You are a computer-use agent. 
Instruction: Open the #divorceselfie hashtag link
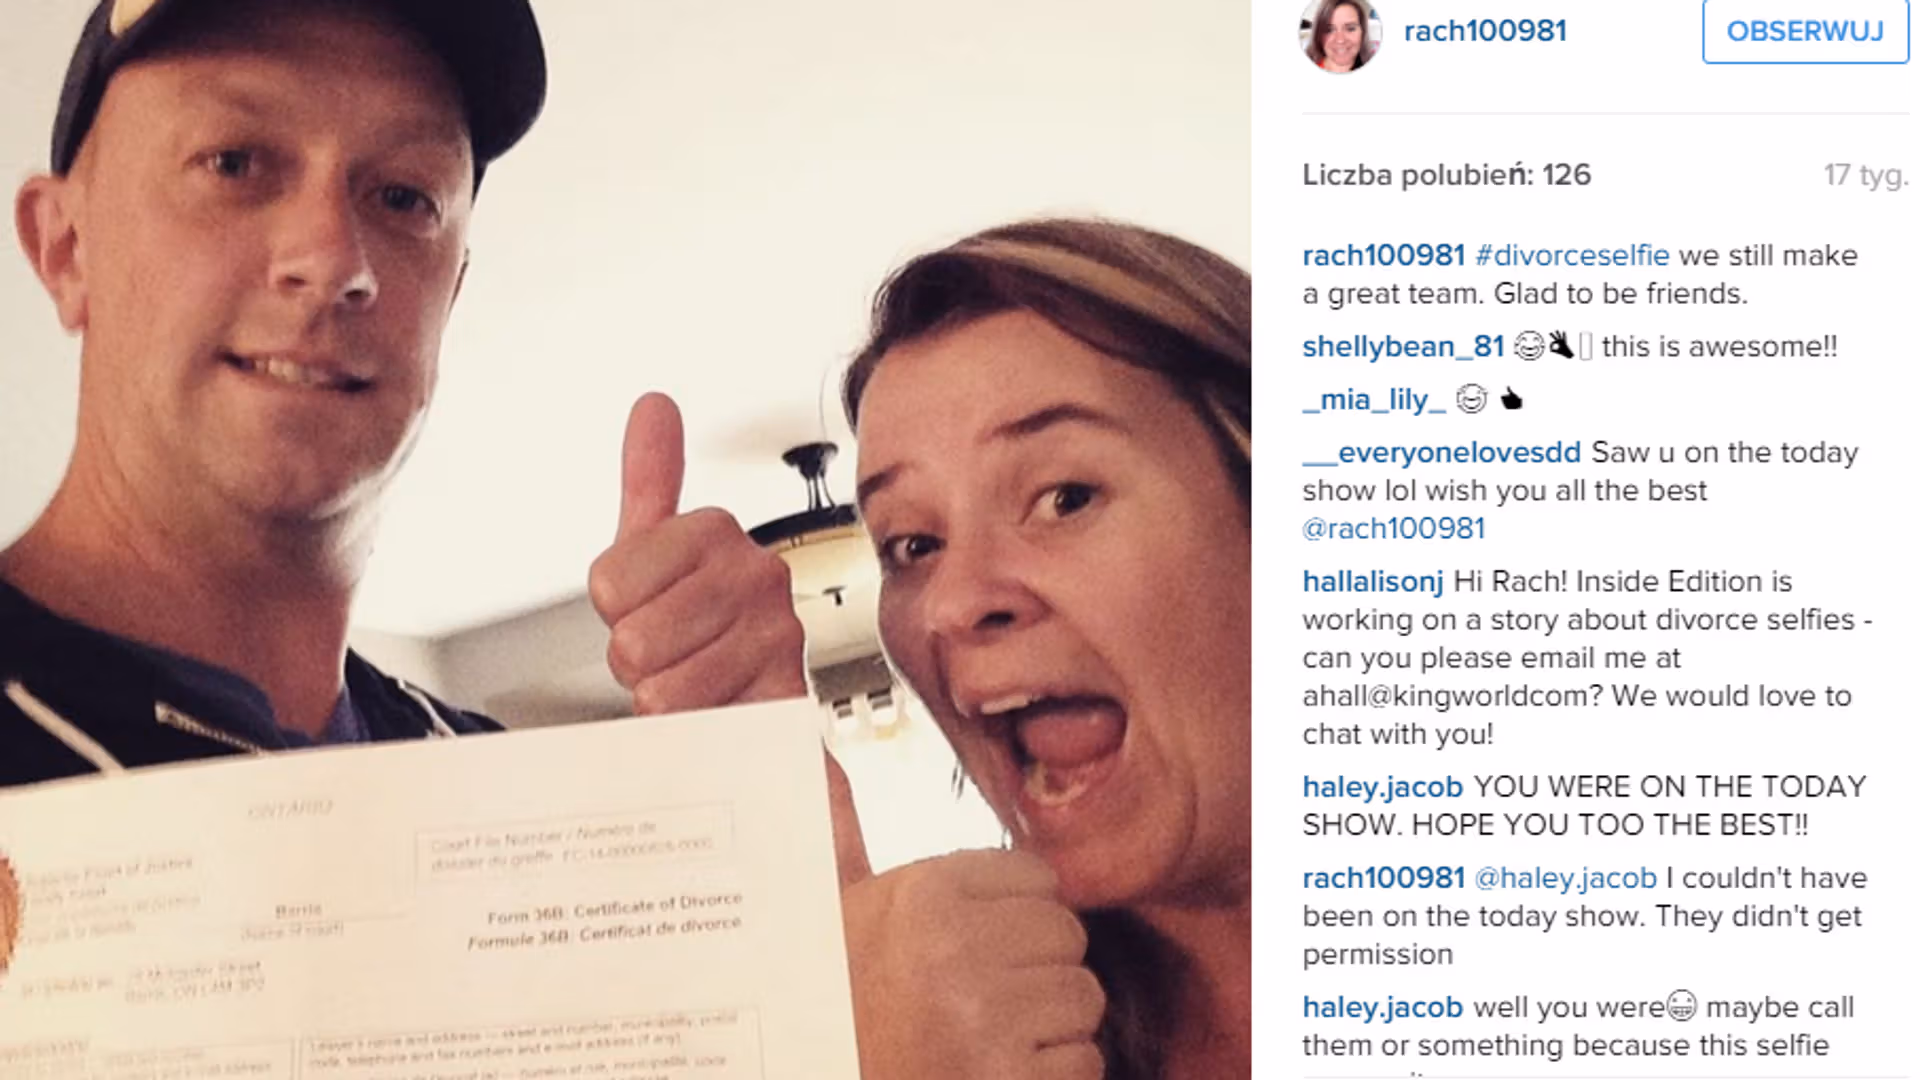(x=1572, y=255)
